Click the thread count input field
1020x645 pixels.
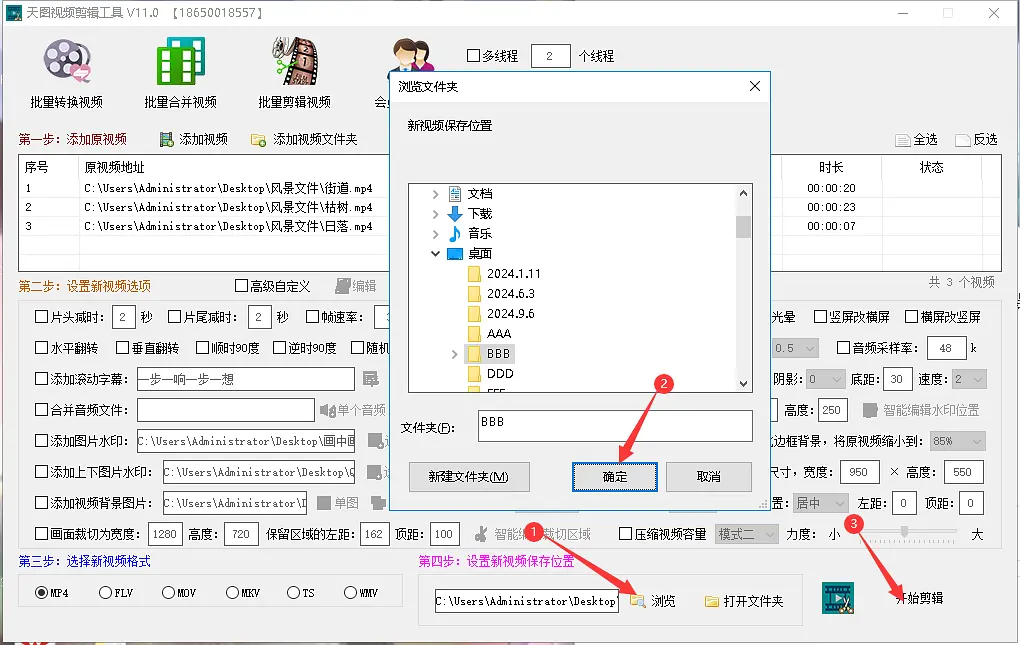pos(550,56)
